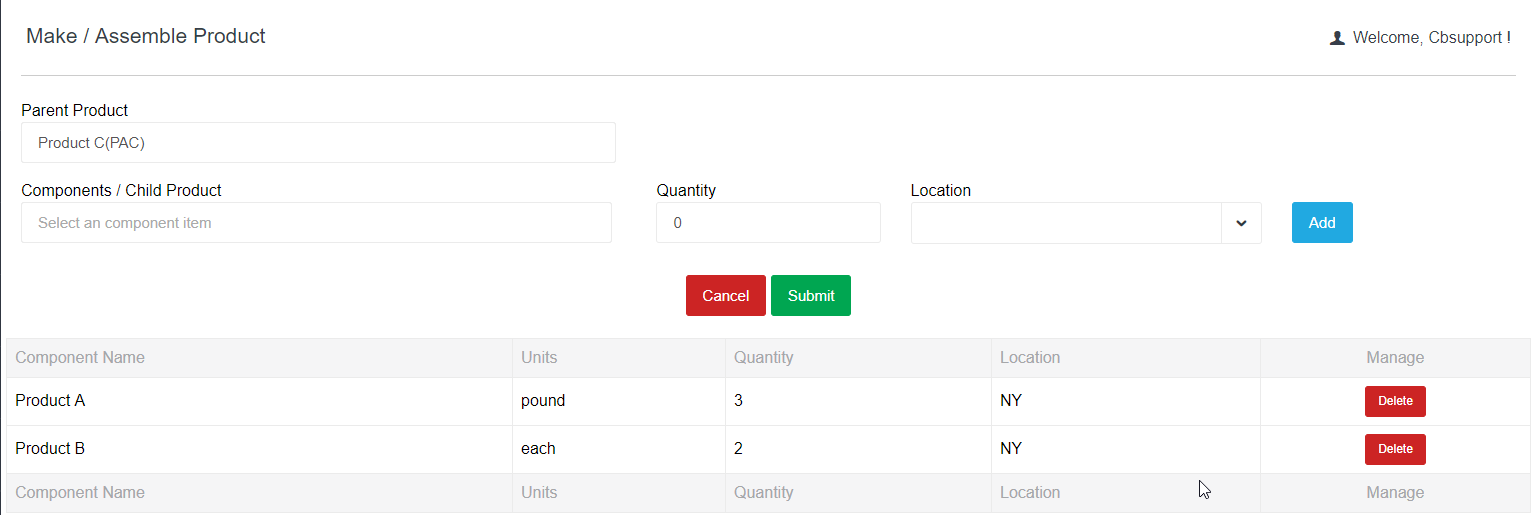This screenshot has width=1533, height=515.
Task: Submit the assemble product form
Action: 811,296
